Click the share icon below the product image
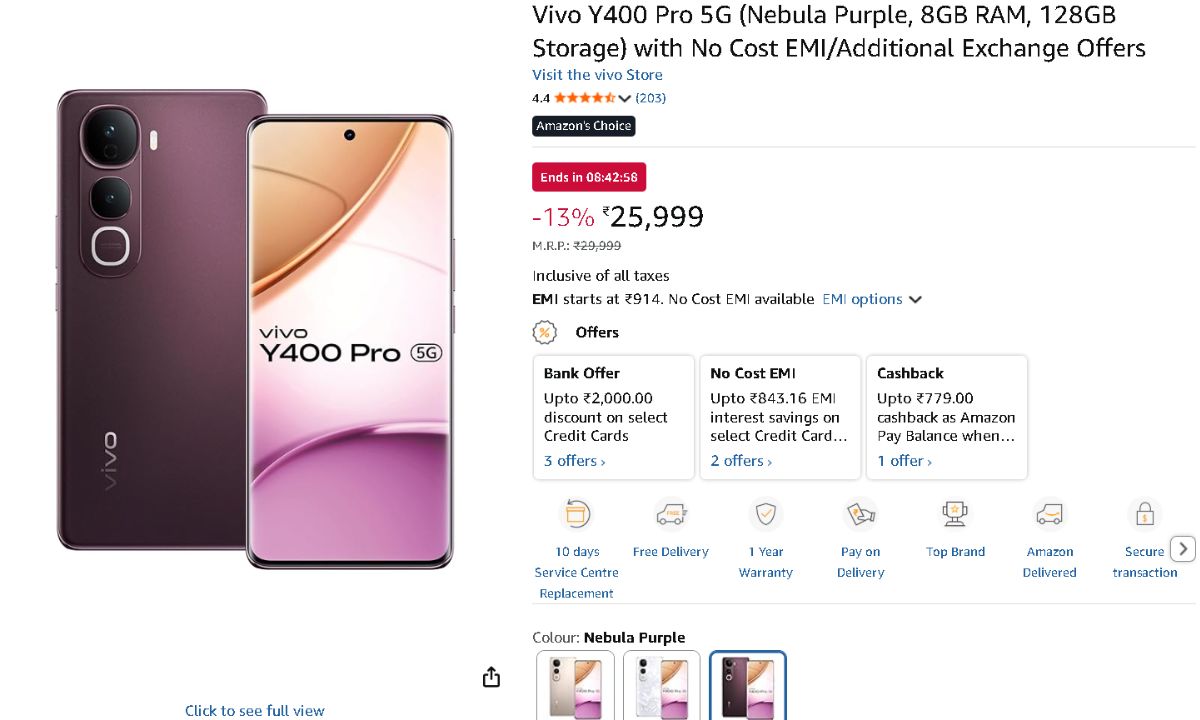Viewport: 1200px width, 720px height. pos(491,677)
